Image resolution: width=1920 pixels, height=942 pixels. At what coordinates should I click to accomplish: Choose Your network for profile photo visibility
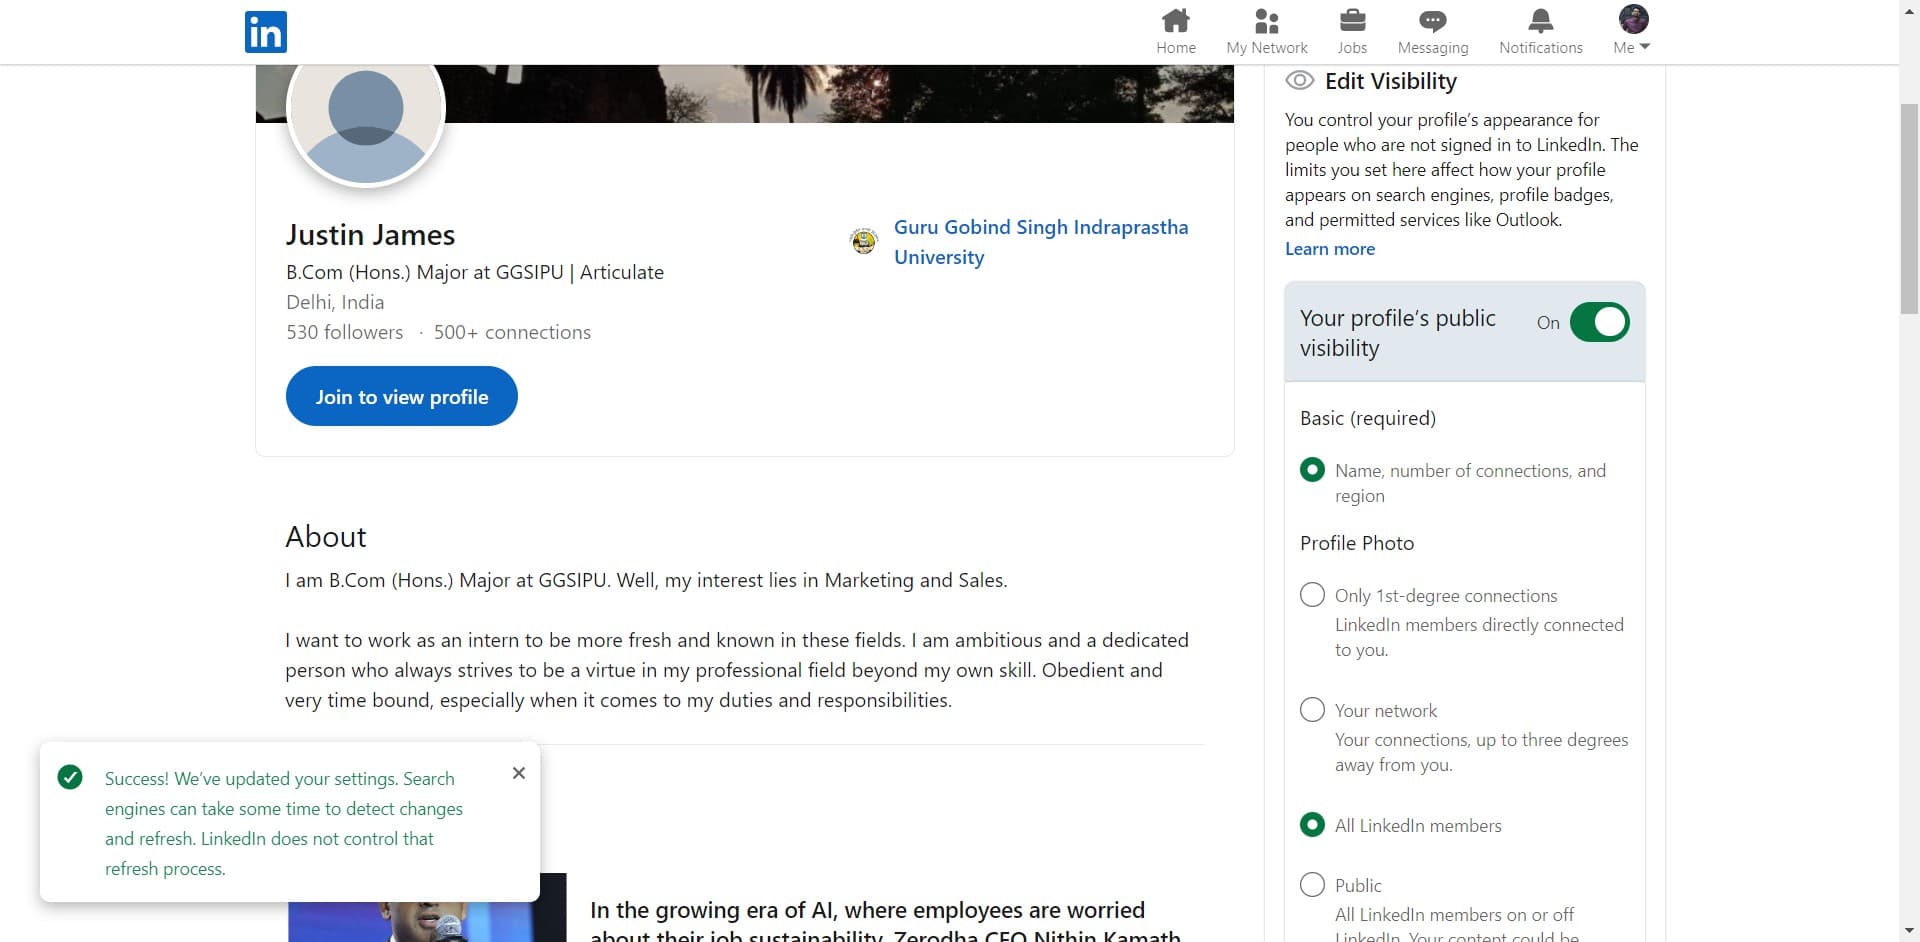[x=1311, y=709]
